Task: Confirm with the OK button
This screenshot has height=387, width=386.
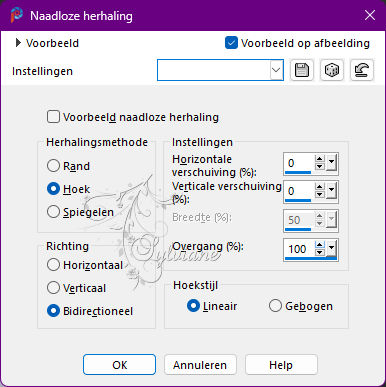Action: (119, 365)
